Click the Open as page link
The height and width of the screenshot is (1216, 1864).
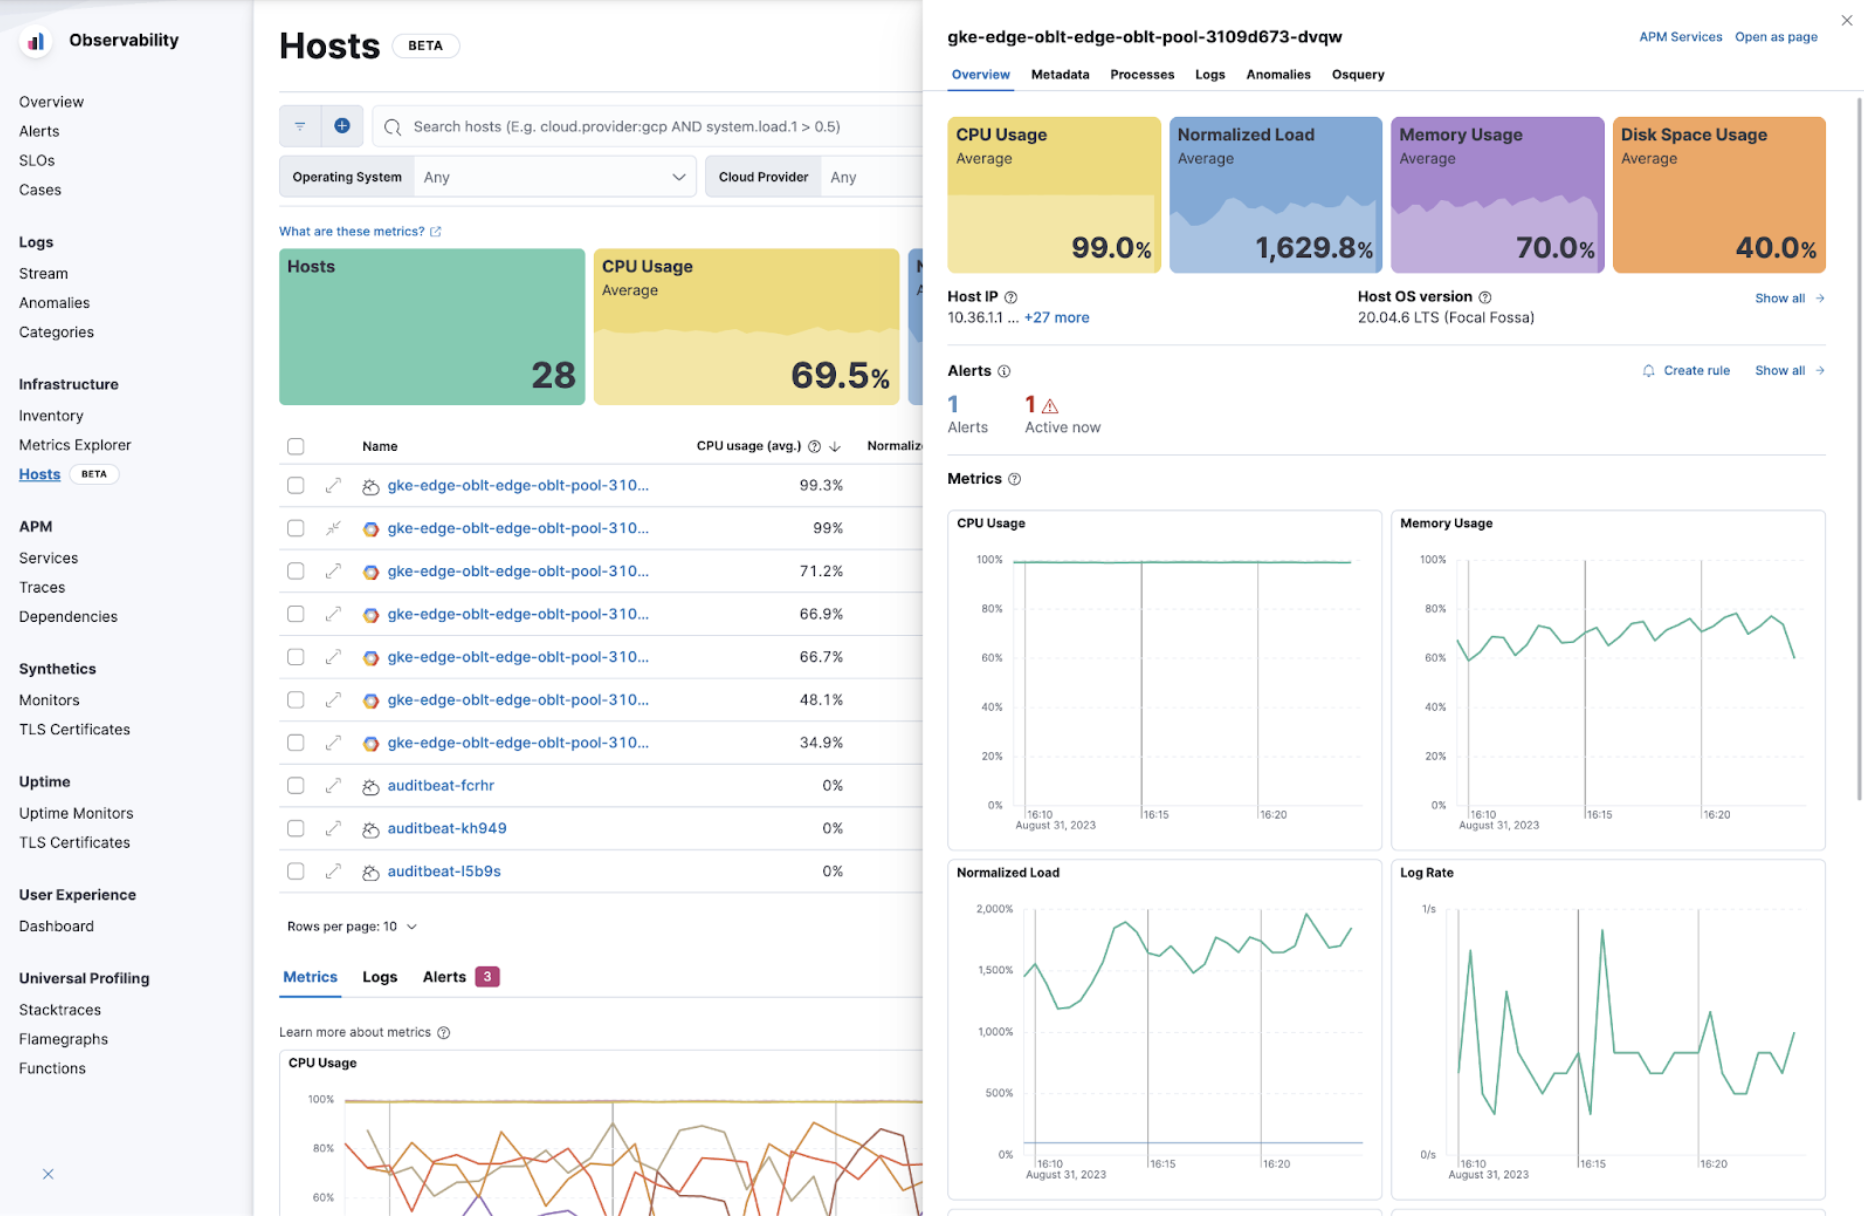[1776, 36]
